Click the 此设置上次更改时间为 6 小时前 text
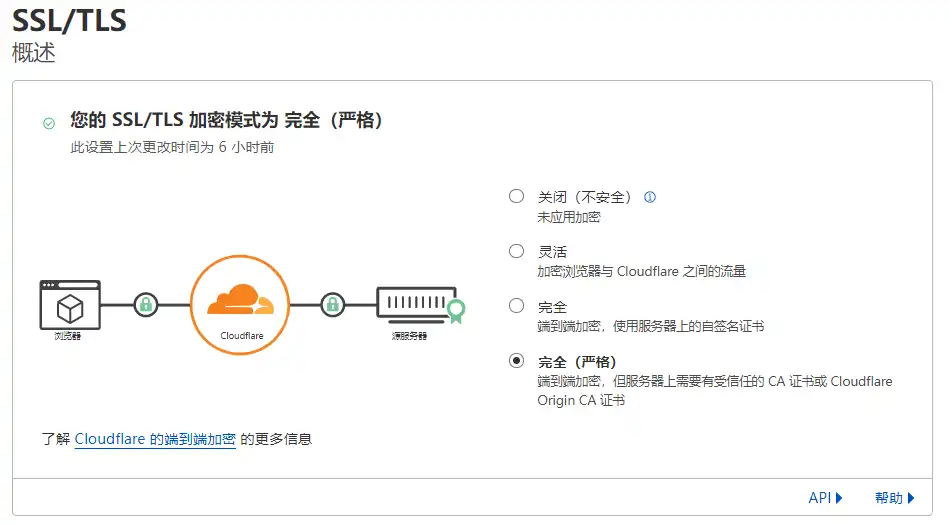The width and height of the screenshot is (949, 525). (172, 147)
